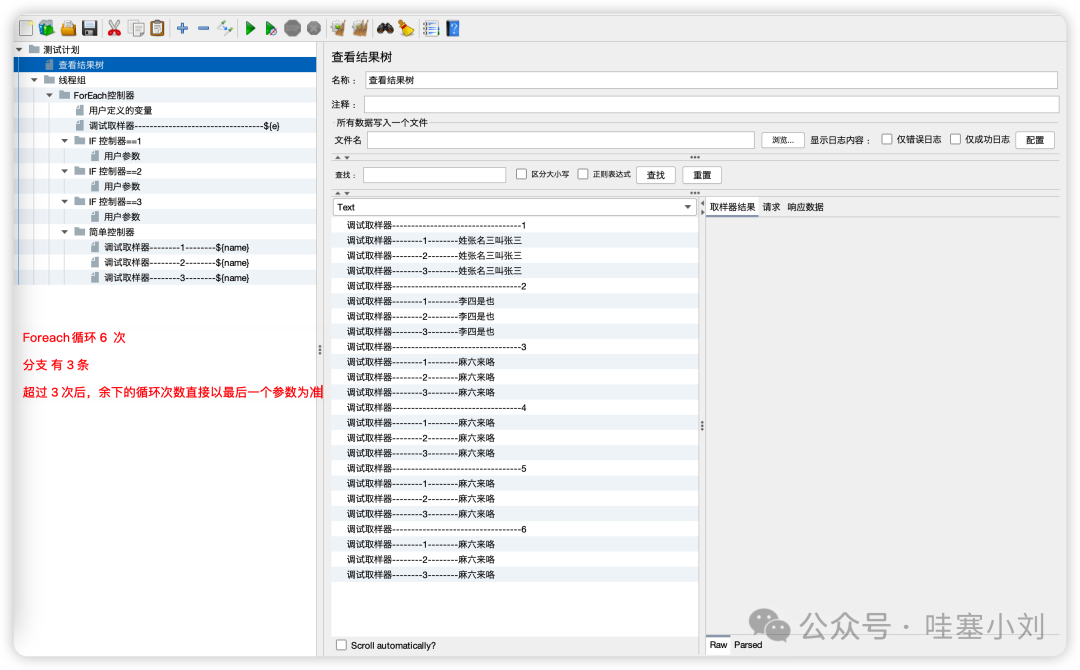Screen dimensions: 1080x670
Task: Click into the 注释 input field
Action: 712,104
